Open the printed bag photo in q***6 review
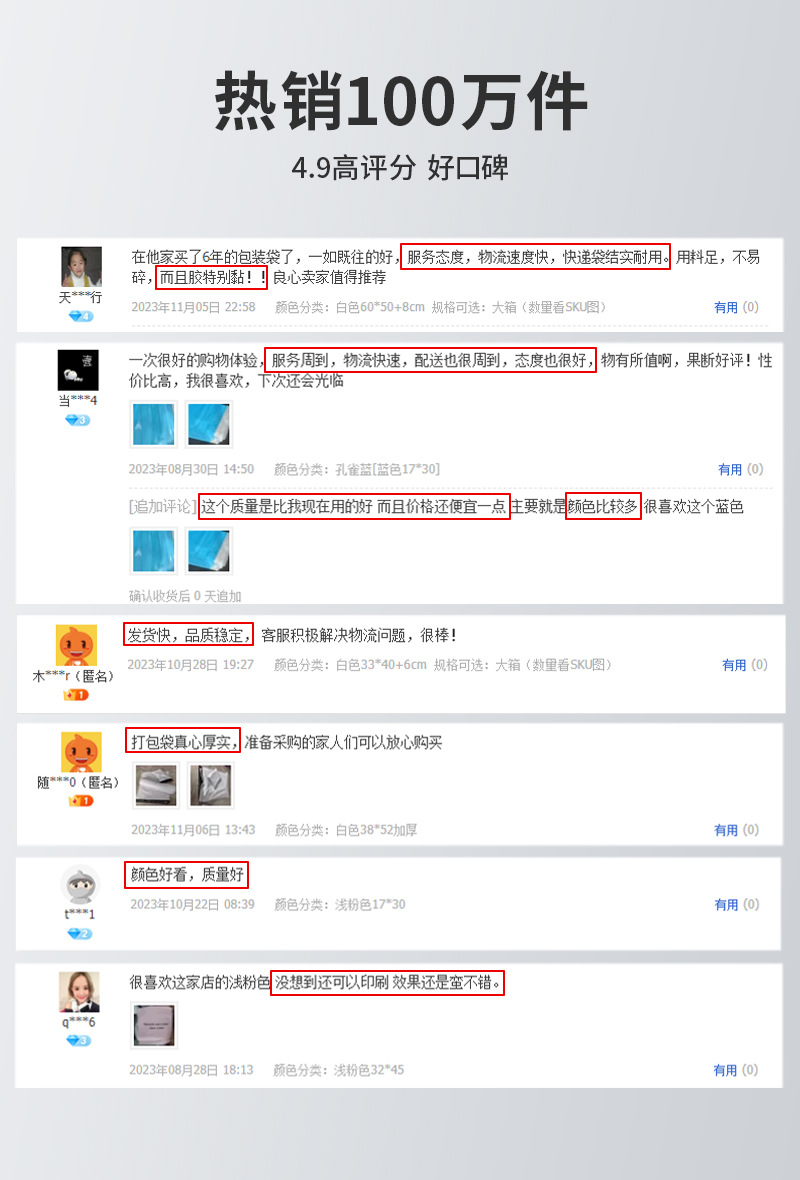Image resolution: width=800 pixels, height=1180 pixels. click(x=154, y=1025)
